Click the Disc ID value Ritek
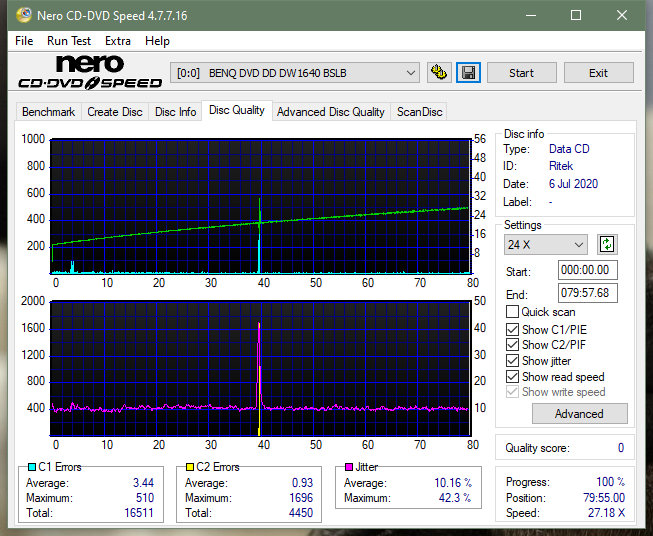The width and height of the screenshot is (653, 536). click(x=561, y=166)
